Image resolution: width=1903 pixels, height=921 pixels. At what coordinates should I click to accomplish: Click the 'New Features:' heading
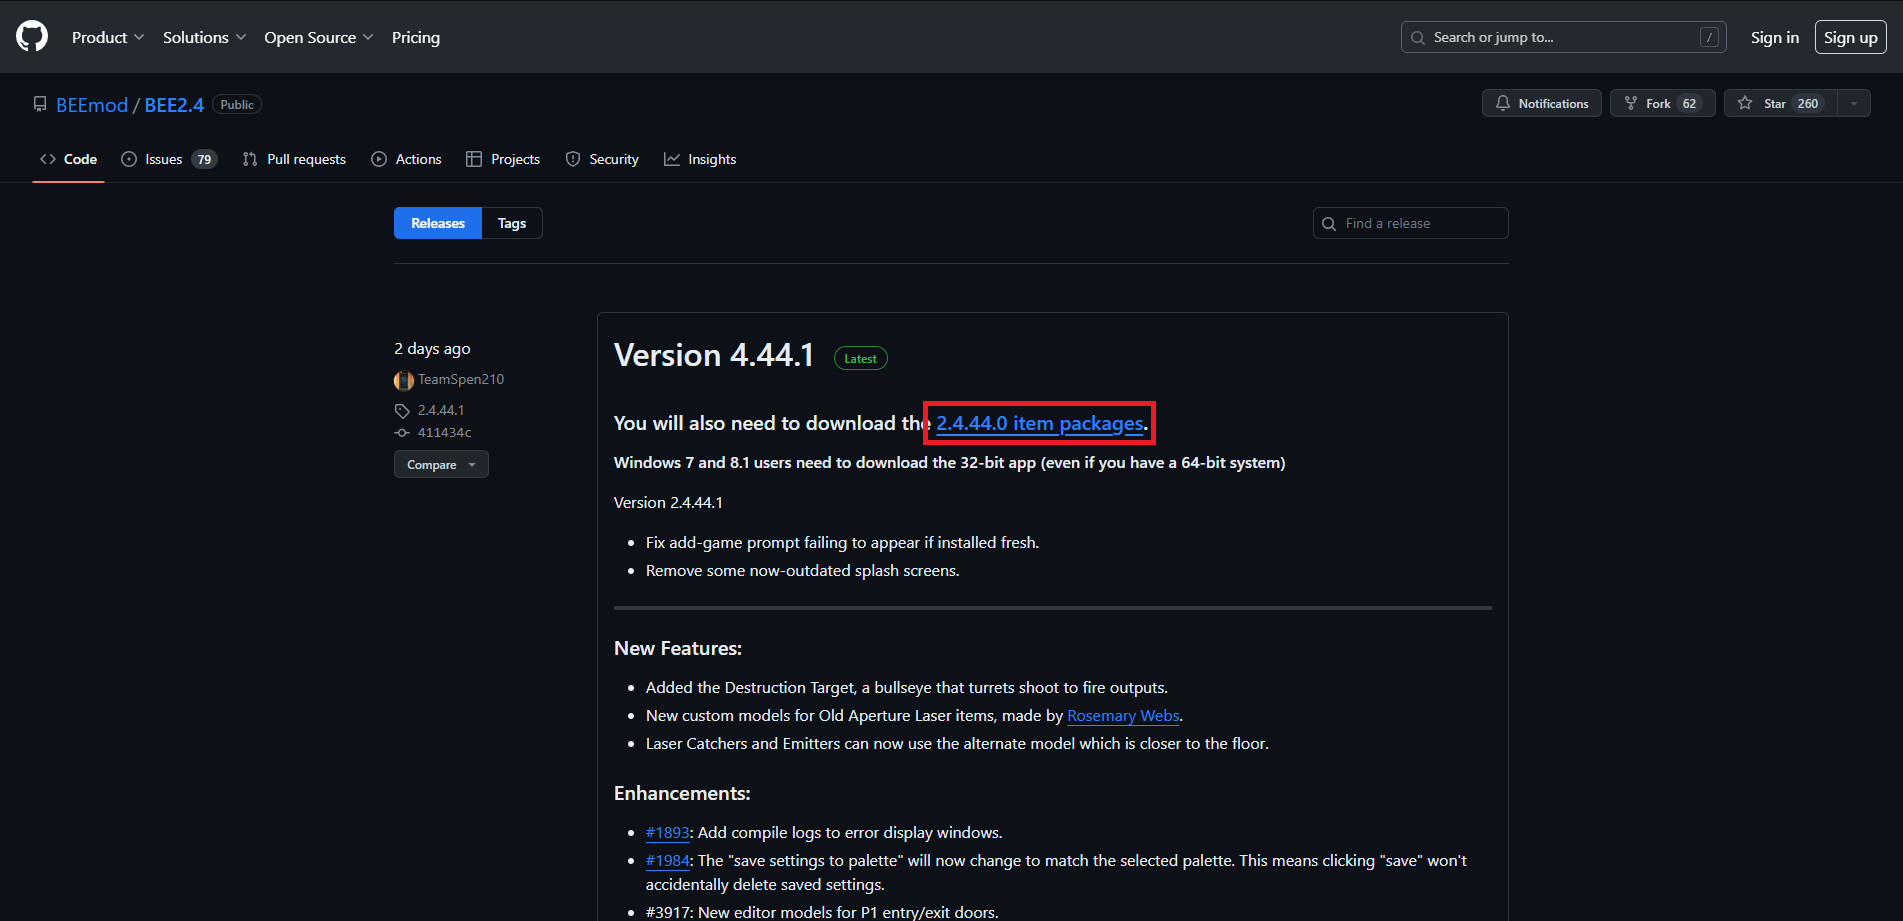(x=678, y=649)
